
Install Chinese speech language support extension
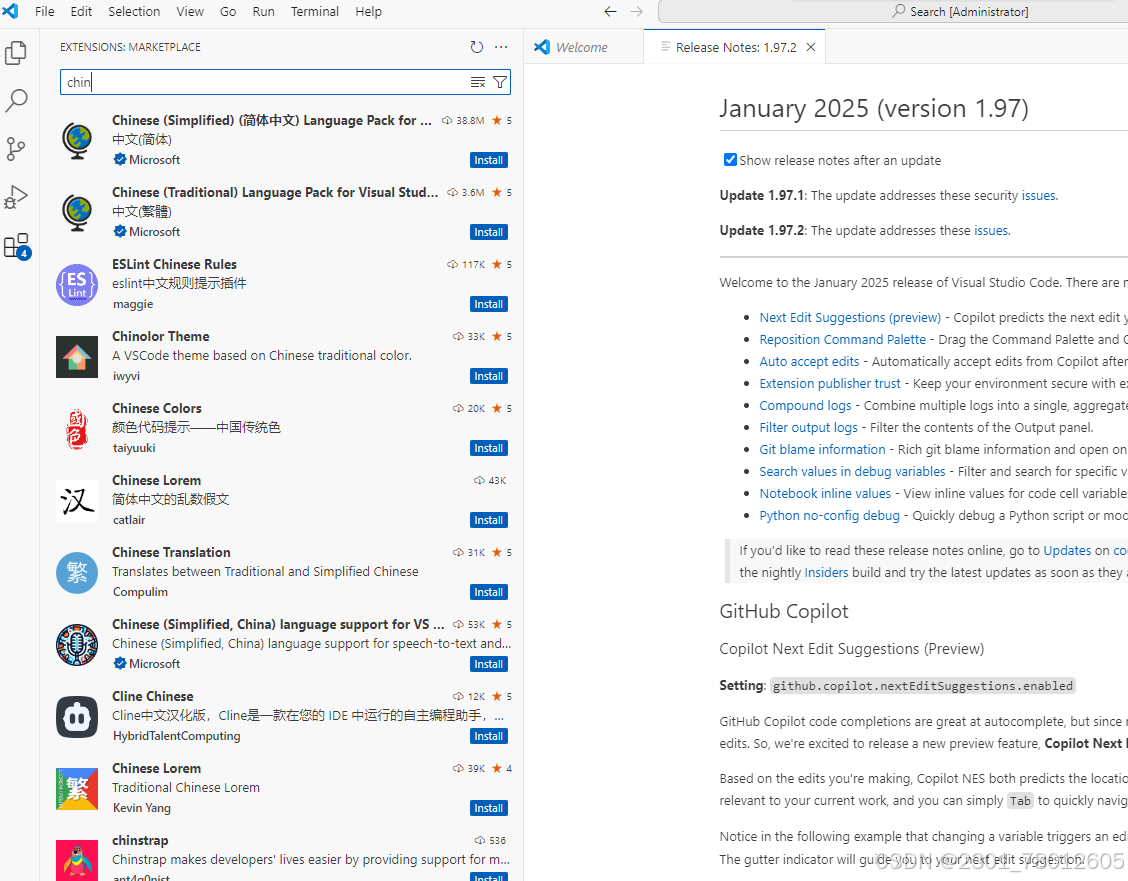coord(488,663)
